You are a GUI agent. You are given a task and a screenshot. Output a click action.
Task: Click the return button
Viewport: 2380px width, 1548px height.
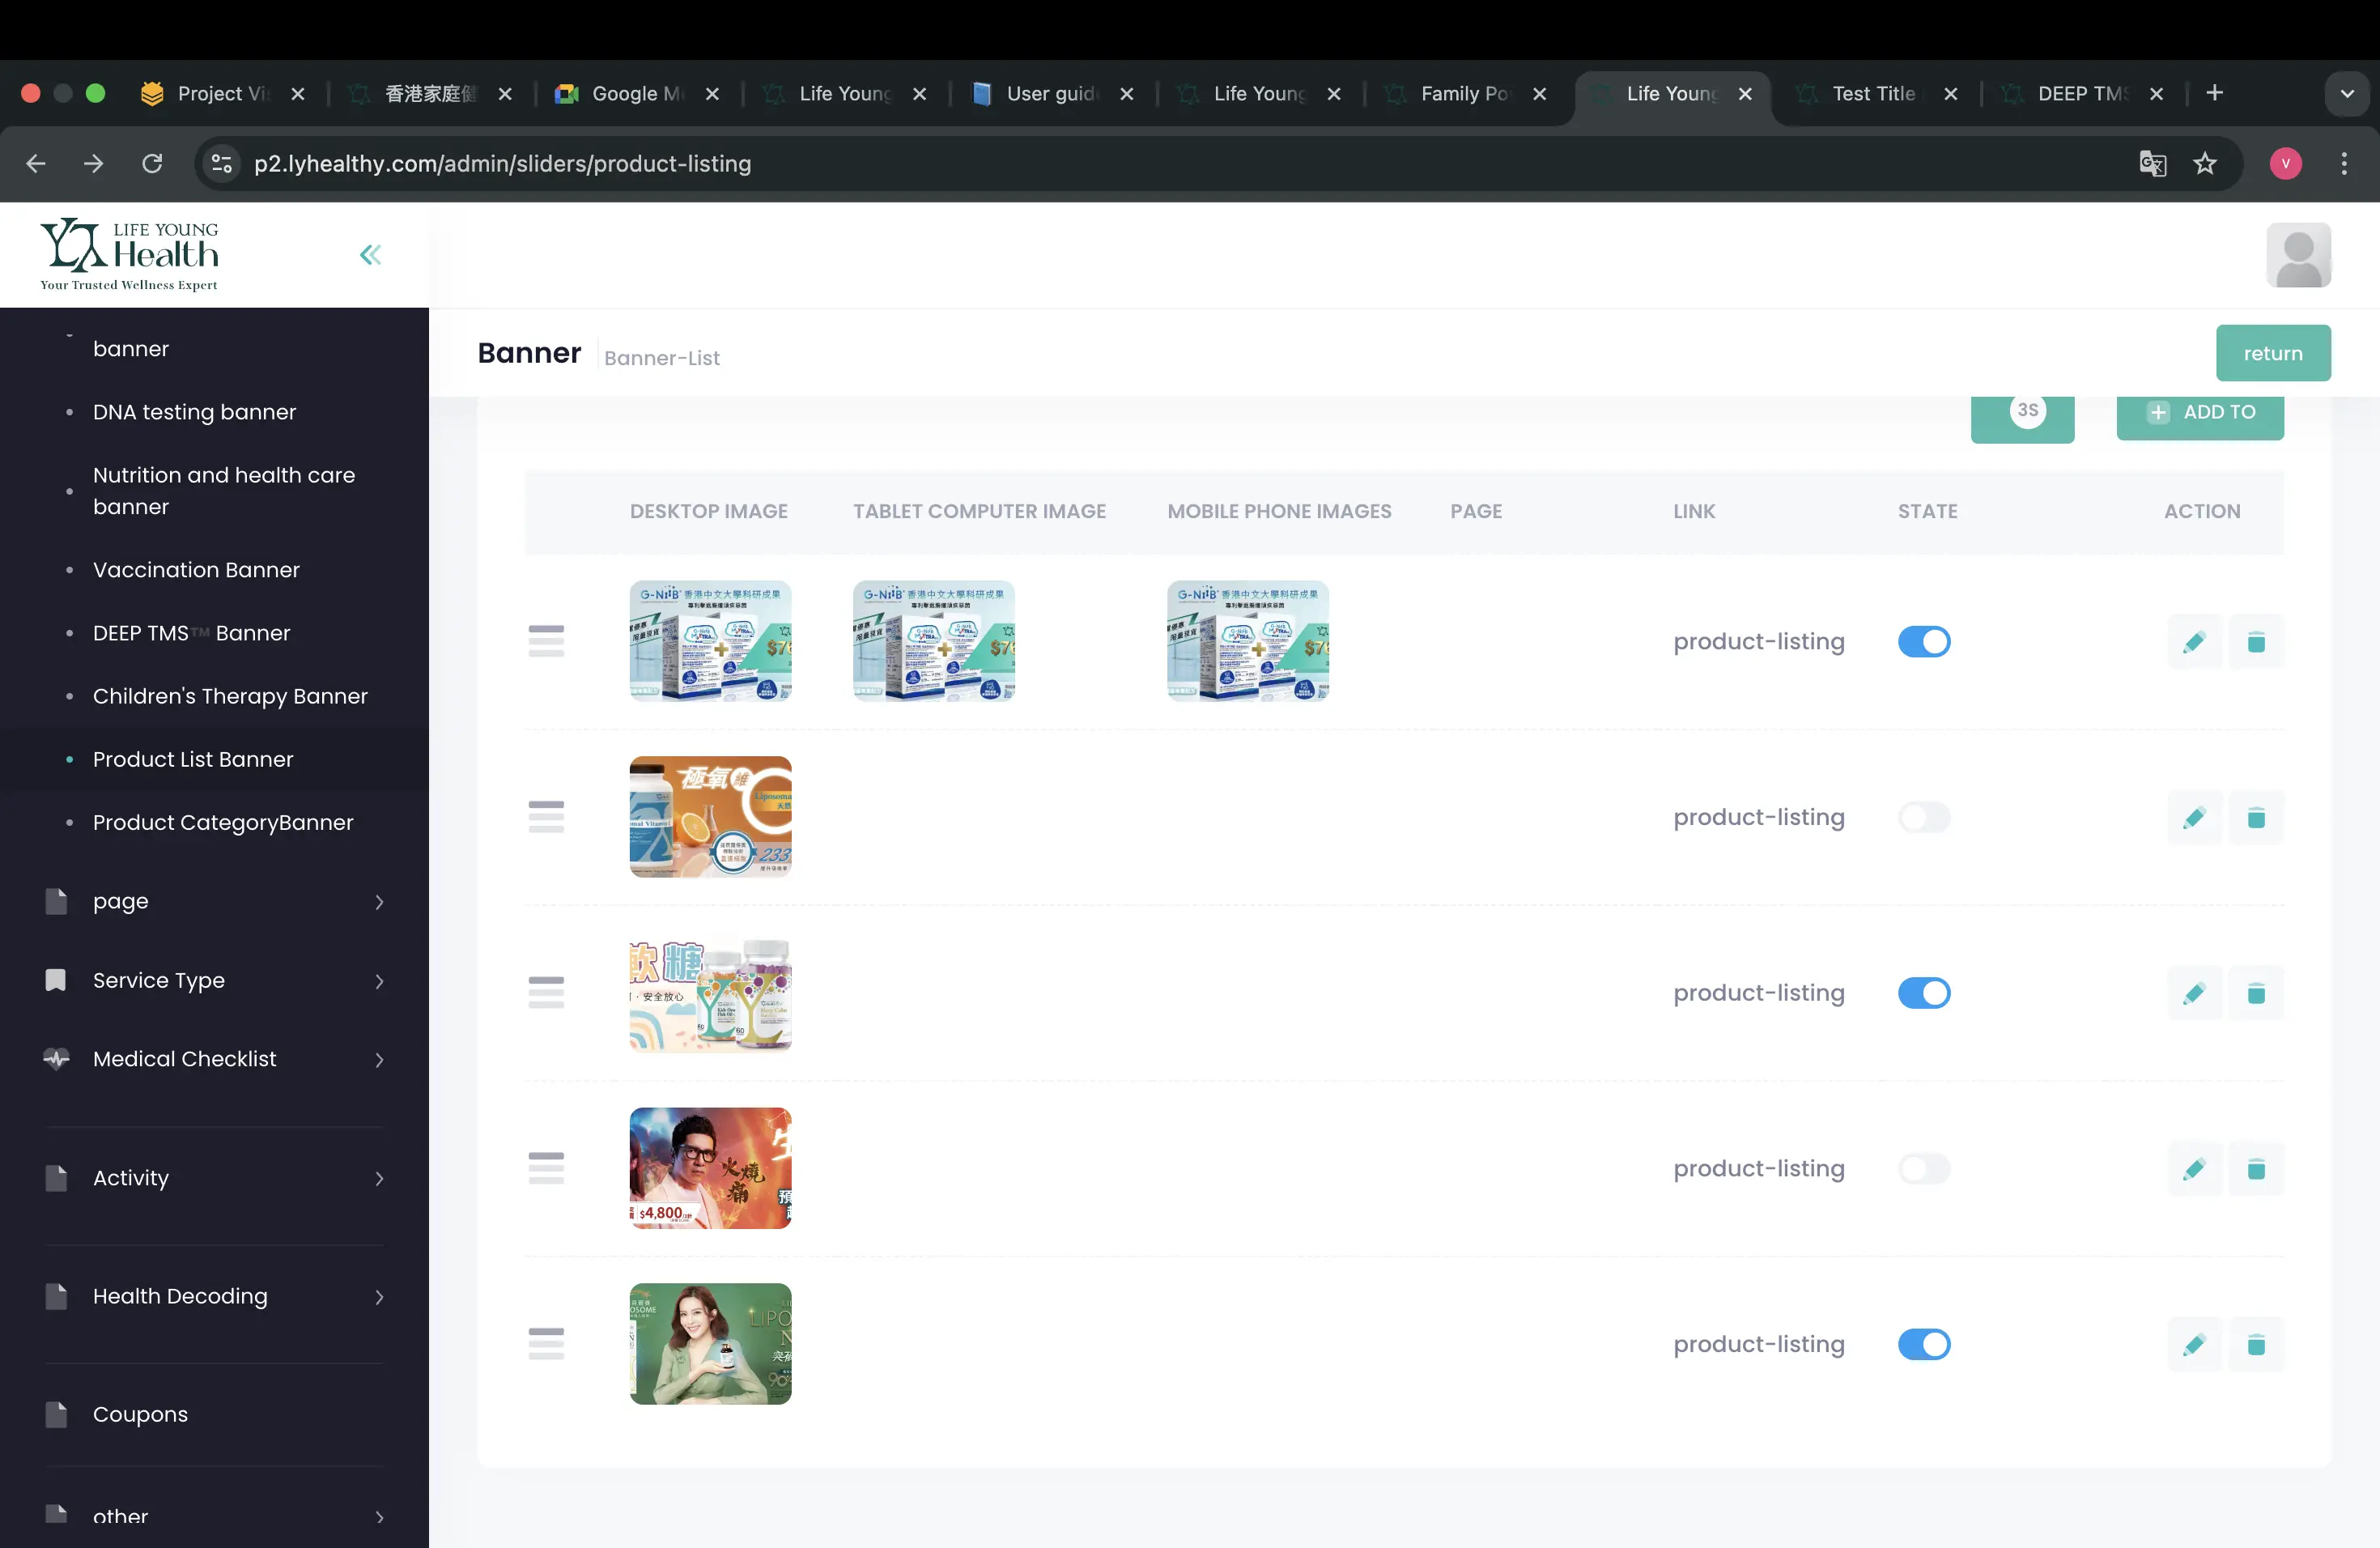(2272, 353)
